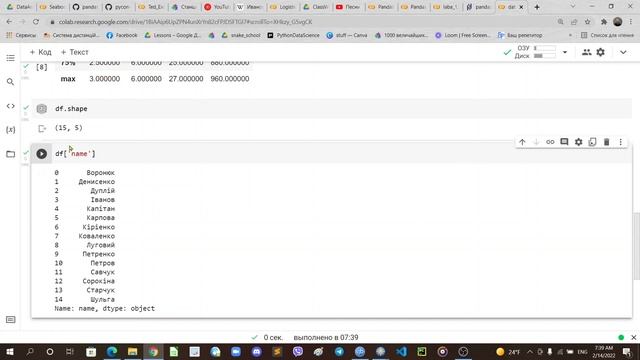Open Visual Studio Code from the taskbar
The height and width of the screenshot is (360, 640).
tap(401, 351)
